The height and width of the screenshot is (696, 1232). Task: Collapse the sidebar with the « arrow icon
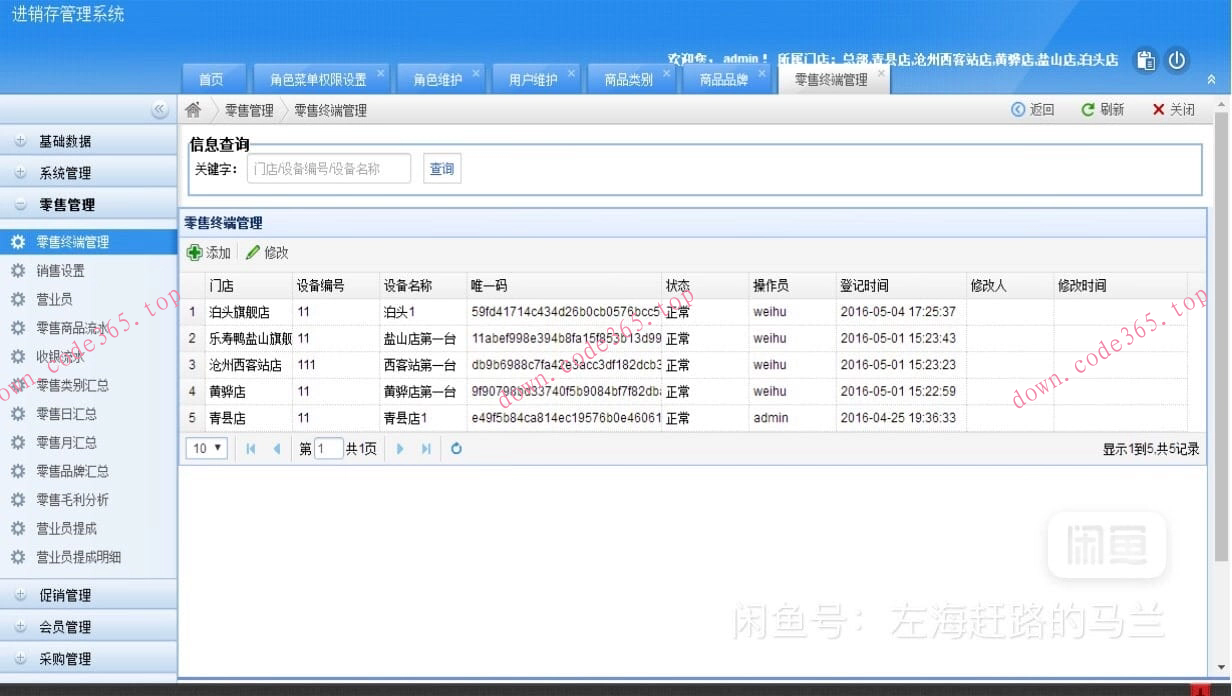[x=160, y=109]
